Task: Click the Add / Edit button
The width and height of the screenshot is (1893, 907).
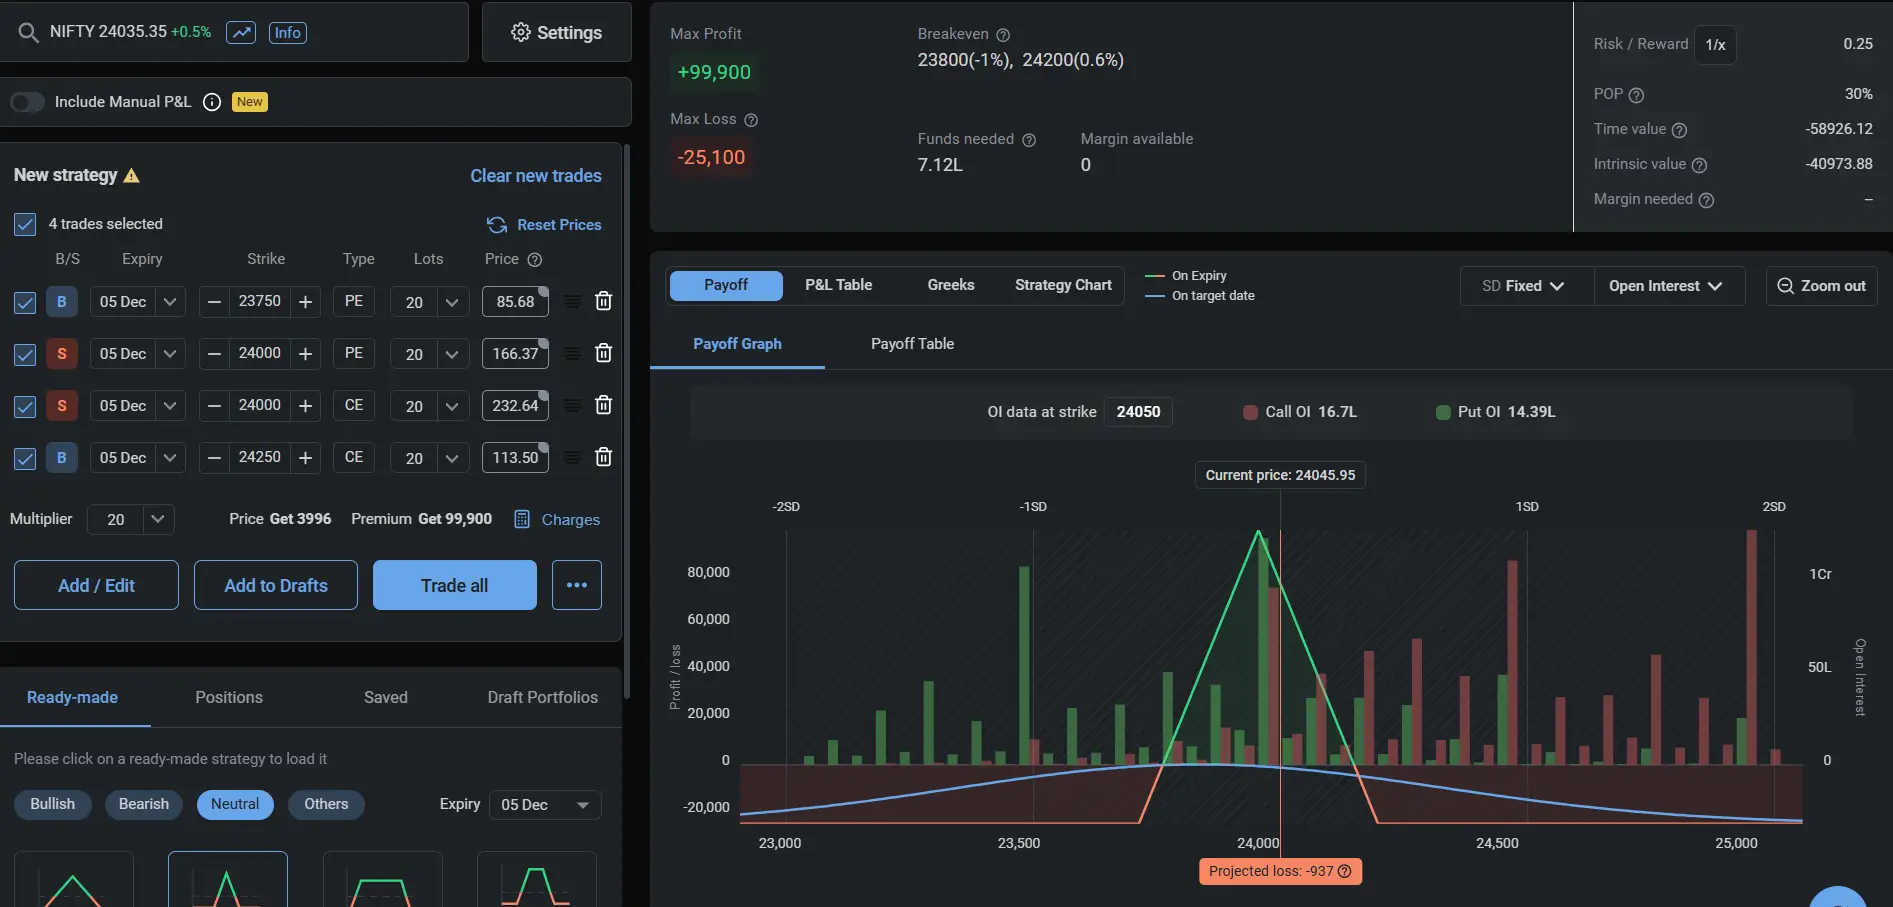Action: [x=96, y=585]
